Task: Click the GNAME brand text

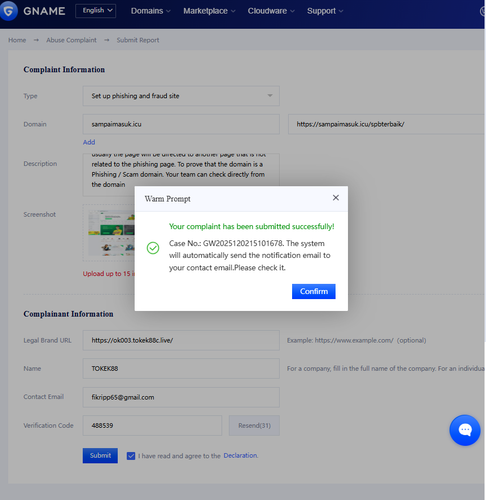Action: (x=44, y=11)
